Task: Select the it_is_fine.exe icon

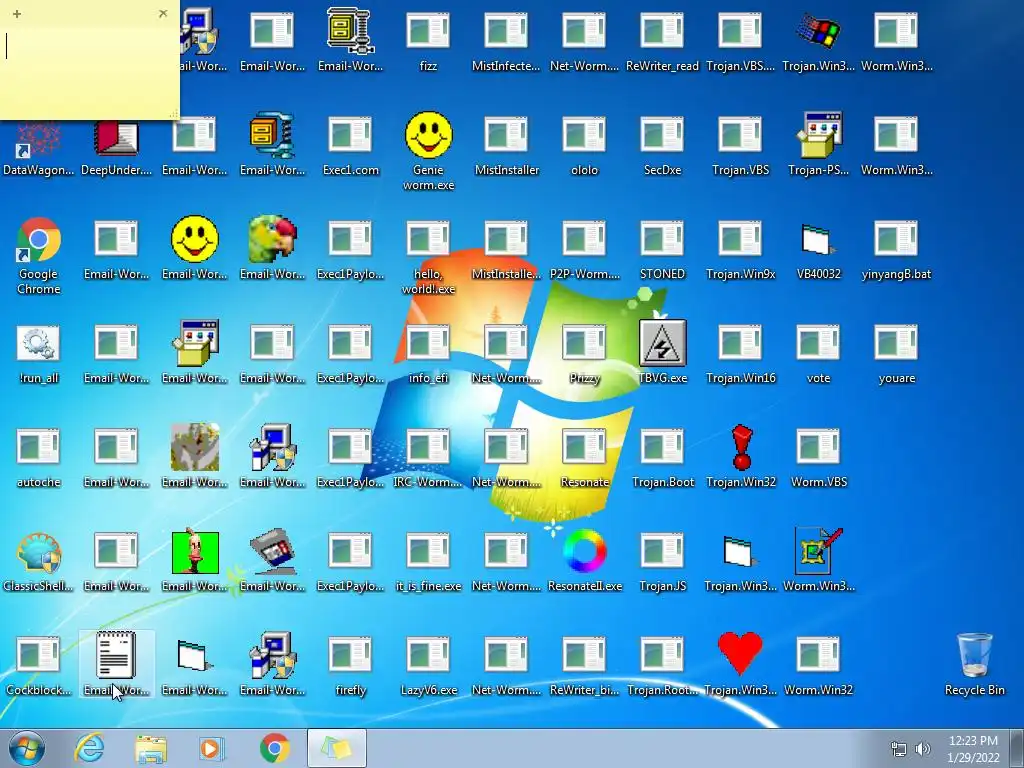Action: pos(428,551)
